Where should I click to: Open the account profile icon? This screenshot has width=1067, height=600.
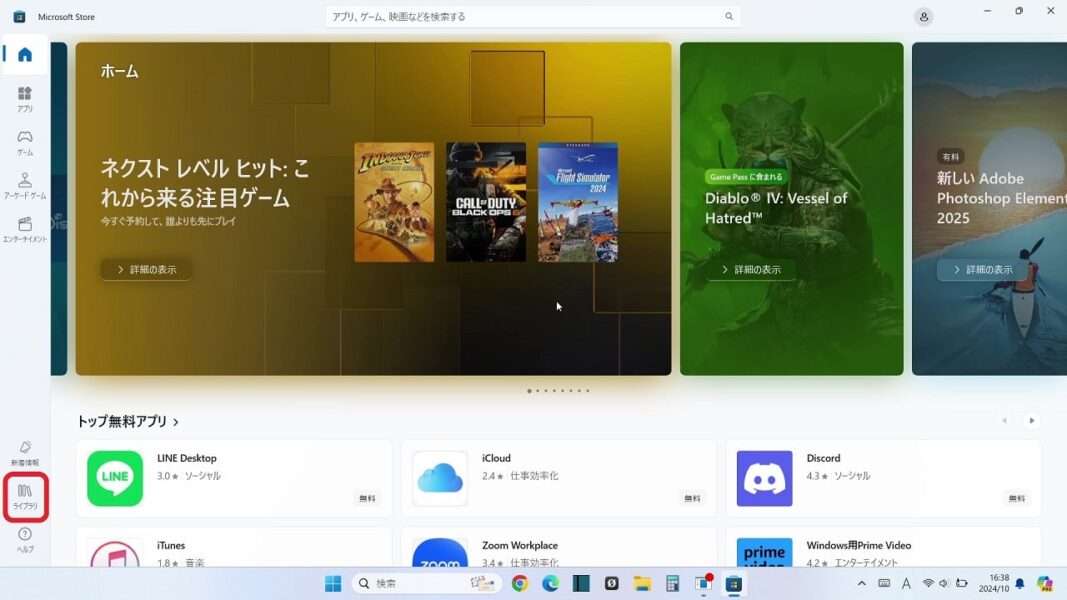(x=922, y=16)
